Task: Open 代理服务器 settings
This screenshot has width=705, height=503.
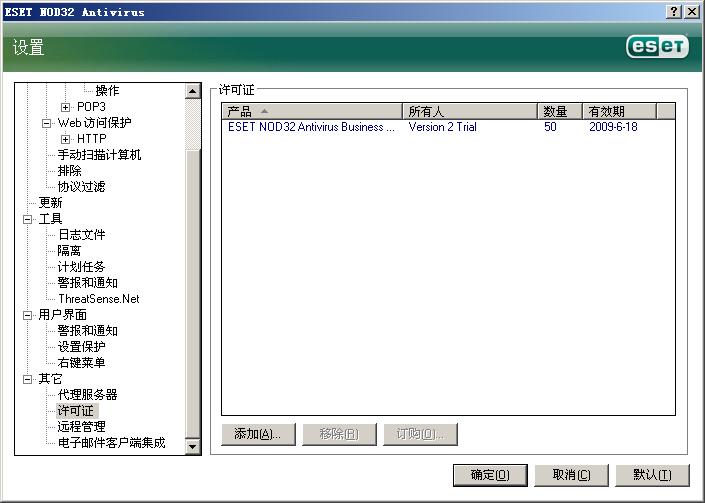Action: point(87,395)
